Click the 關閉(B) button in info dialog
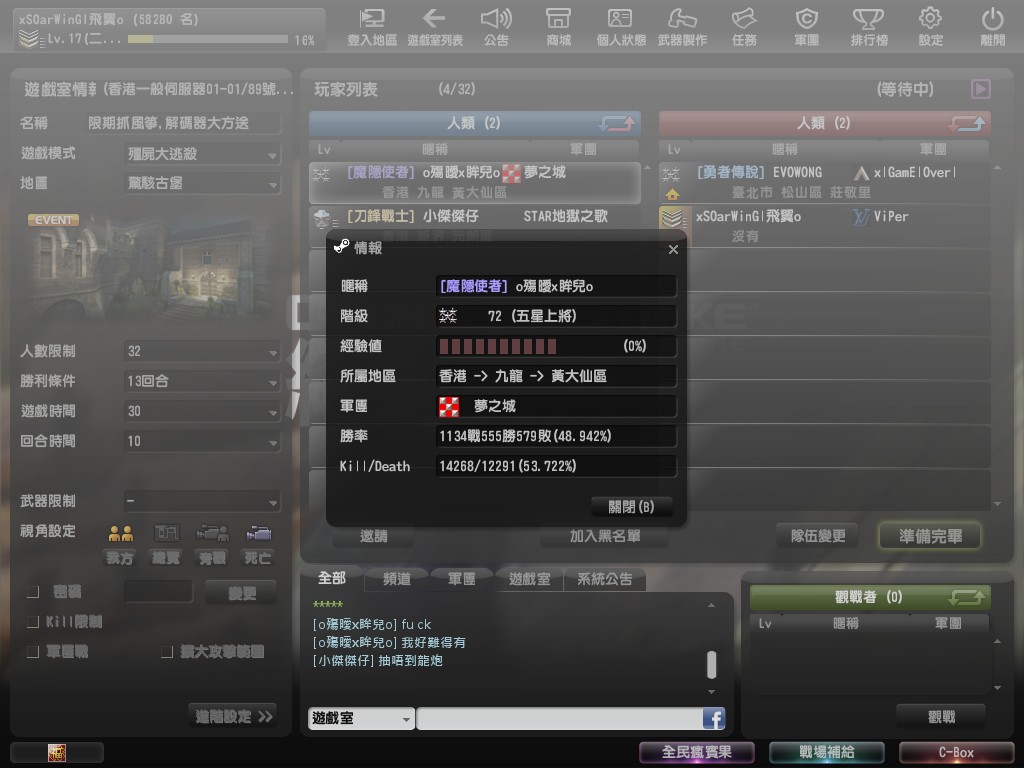 631,506
